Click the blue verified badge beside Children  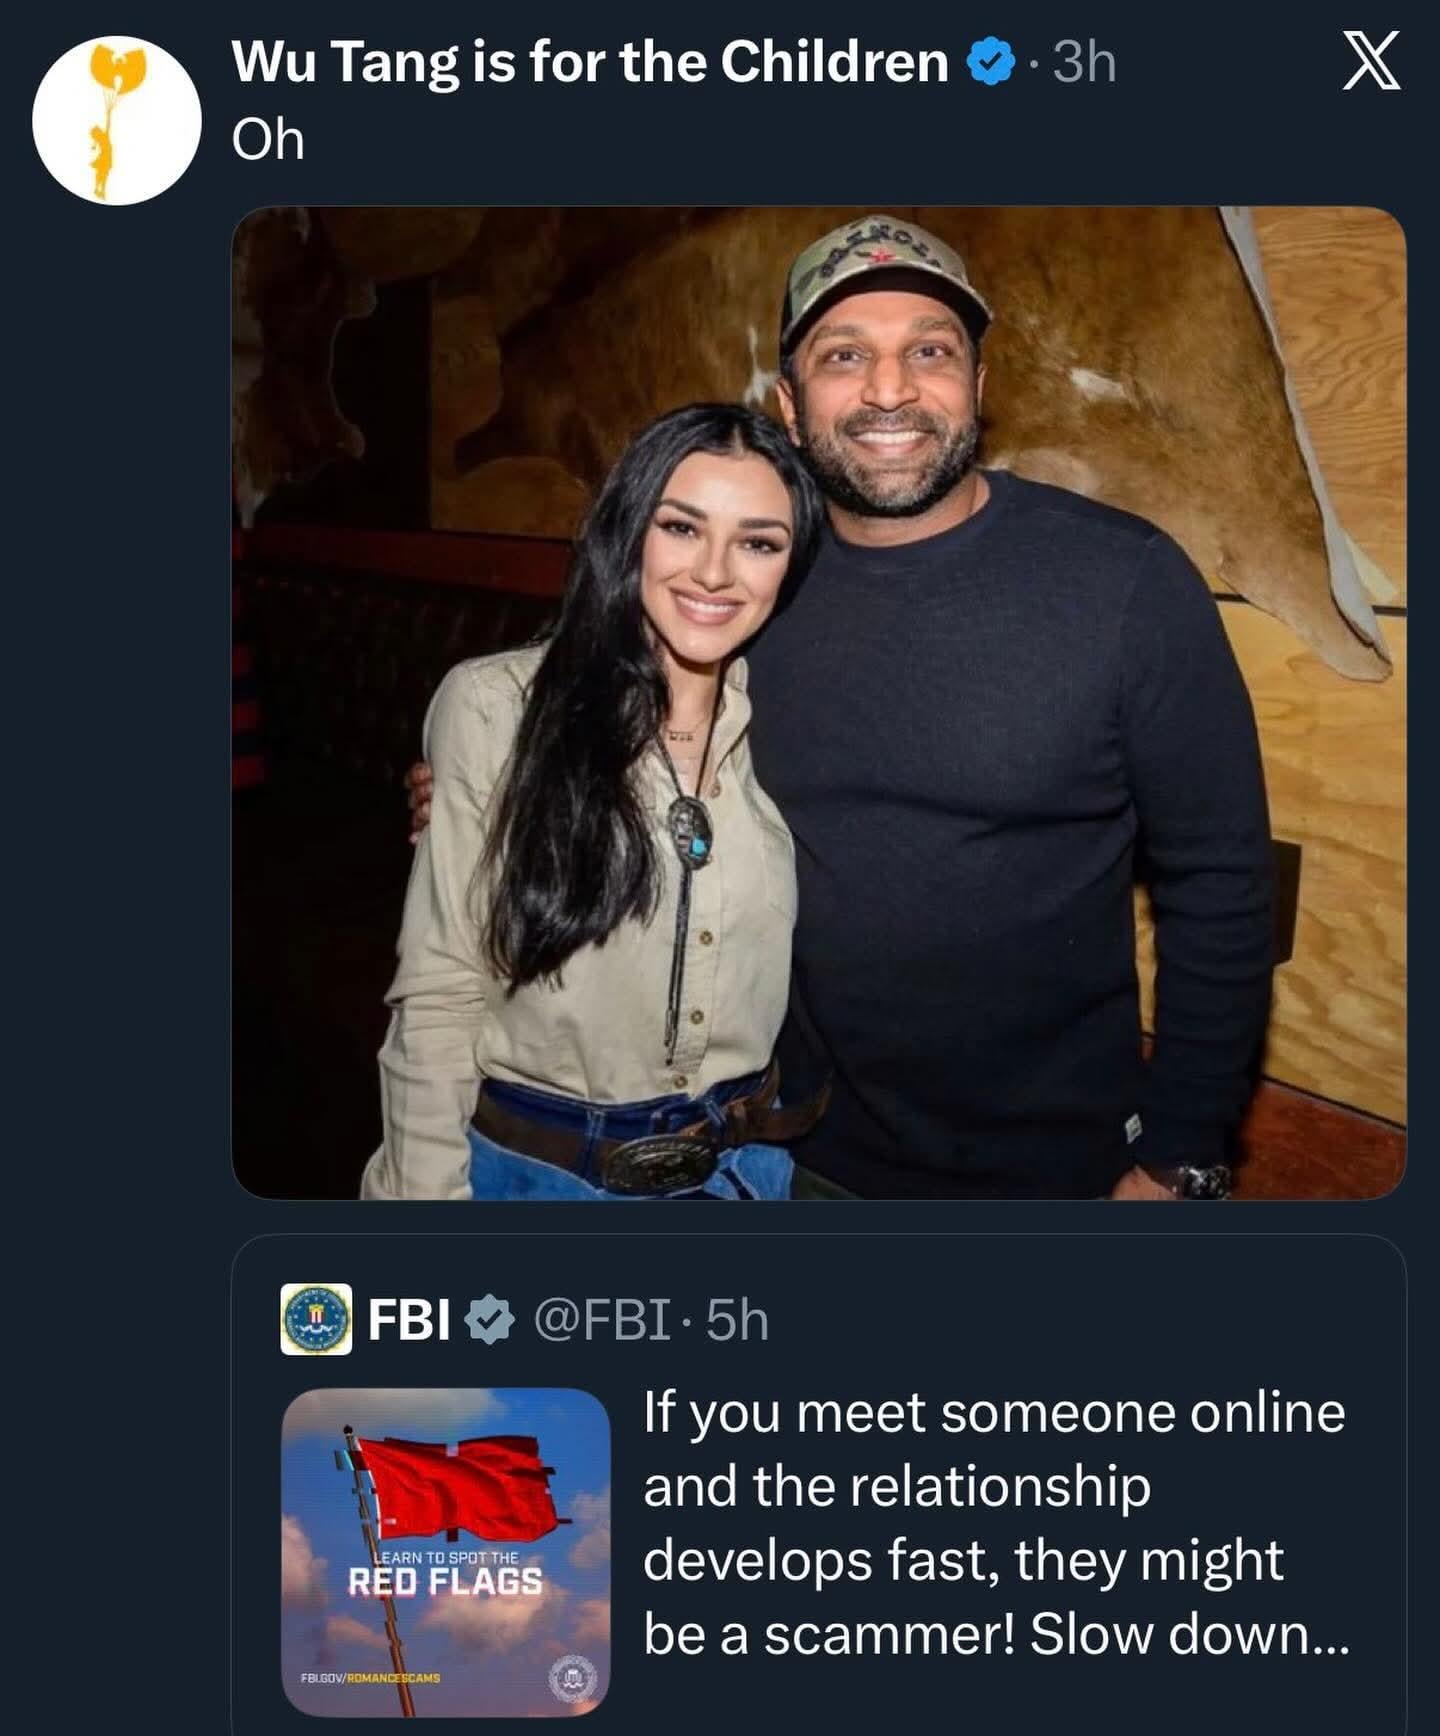click(x=990, y=64)
